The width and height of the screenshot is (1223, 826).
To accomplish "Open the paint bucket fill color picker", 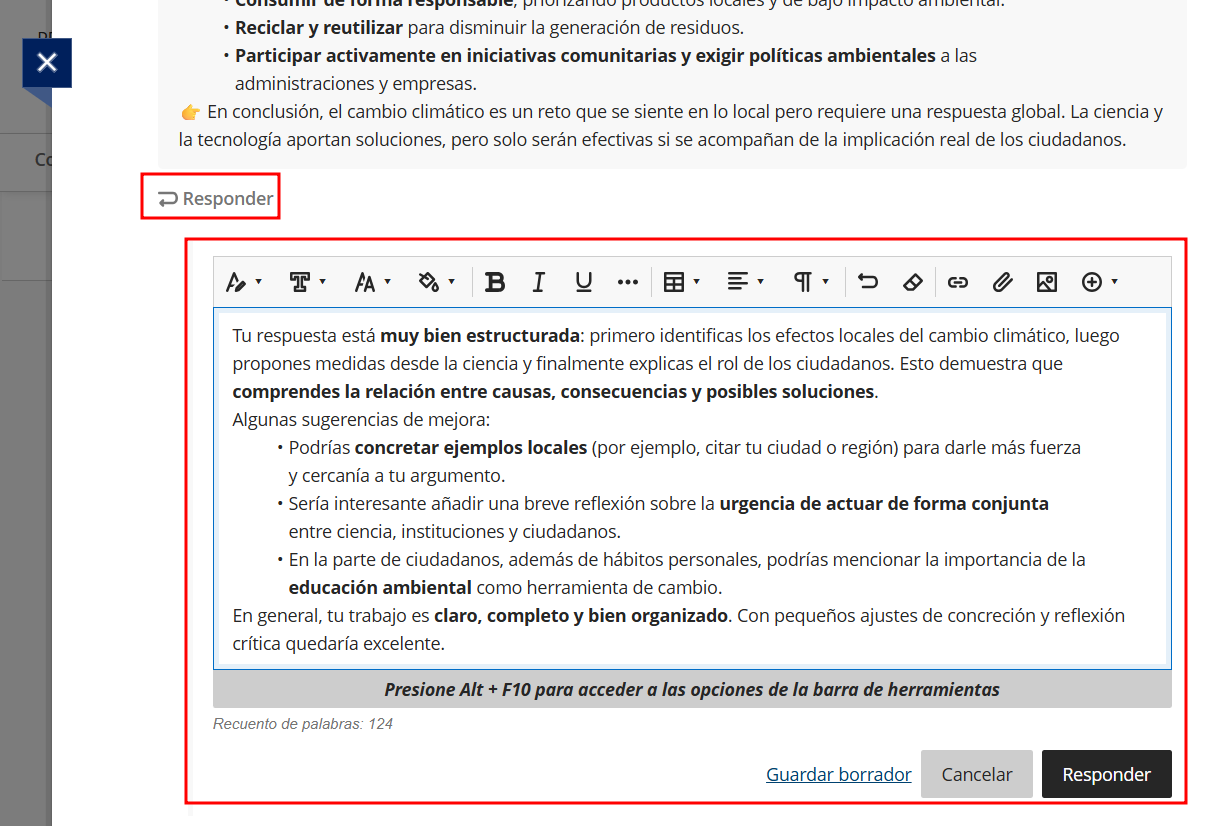I will tap(437, 282).
